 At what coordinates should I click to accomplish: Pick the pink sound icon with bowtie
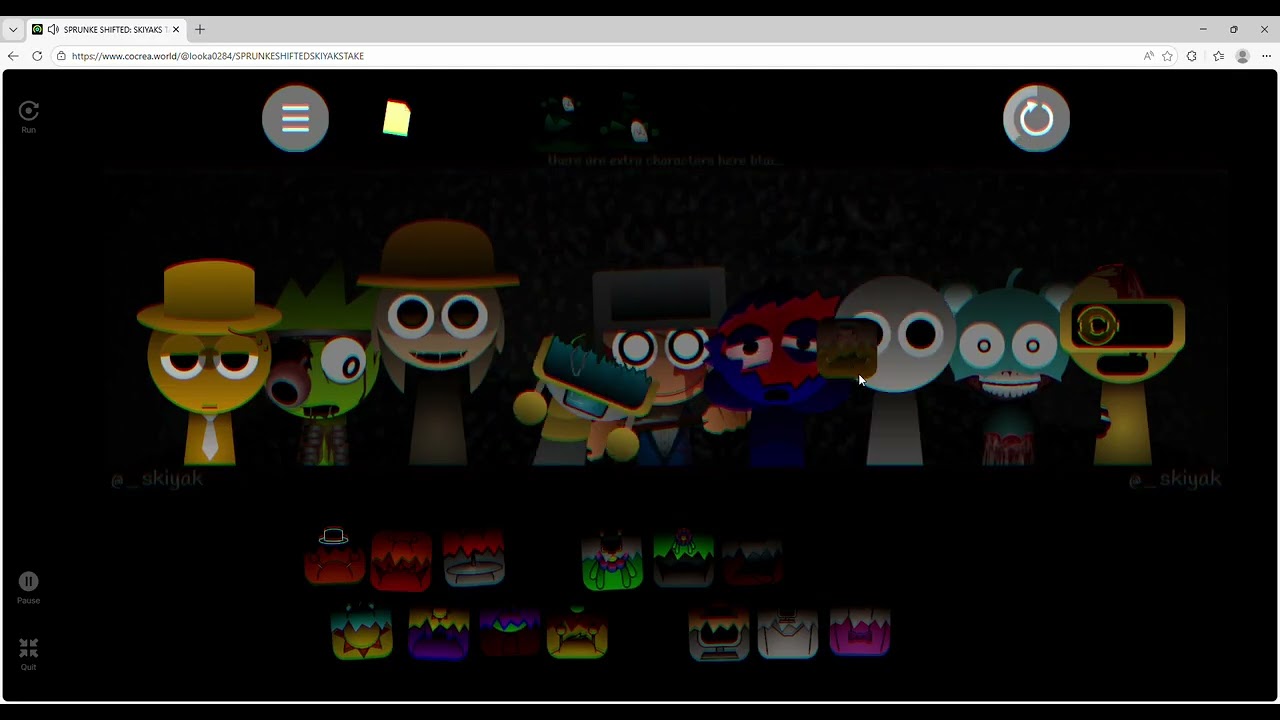coord(860,631)
